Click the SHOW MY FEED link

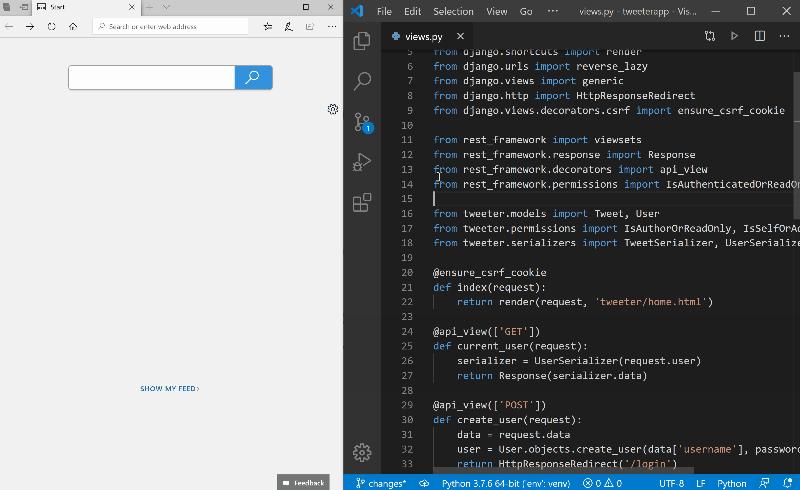click(170, 389)
